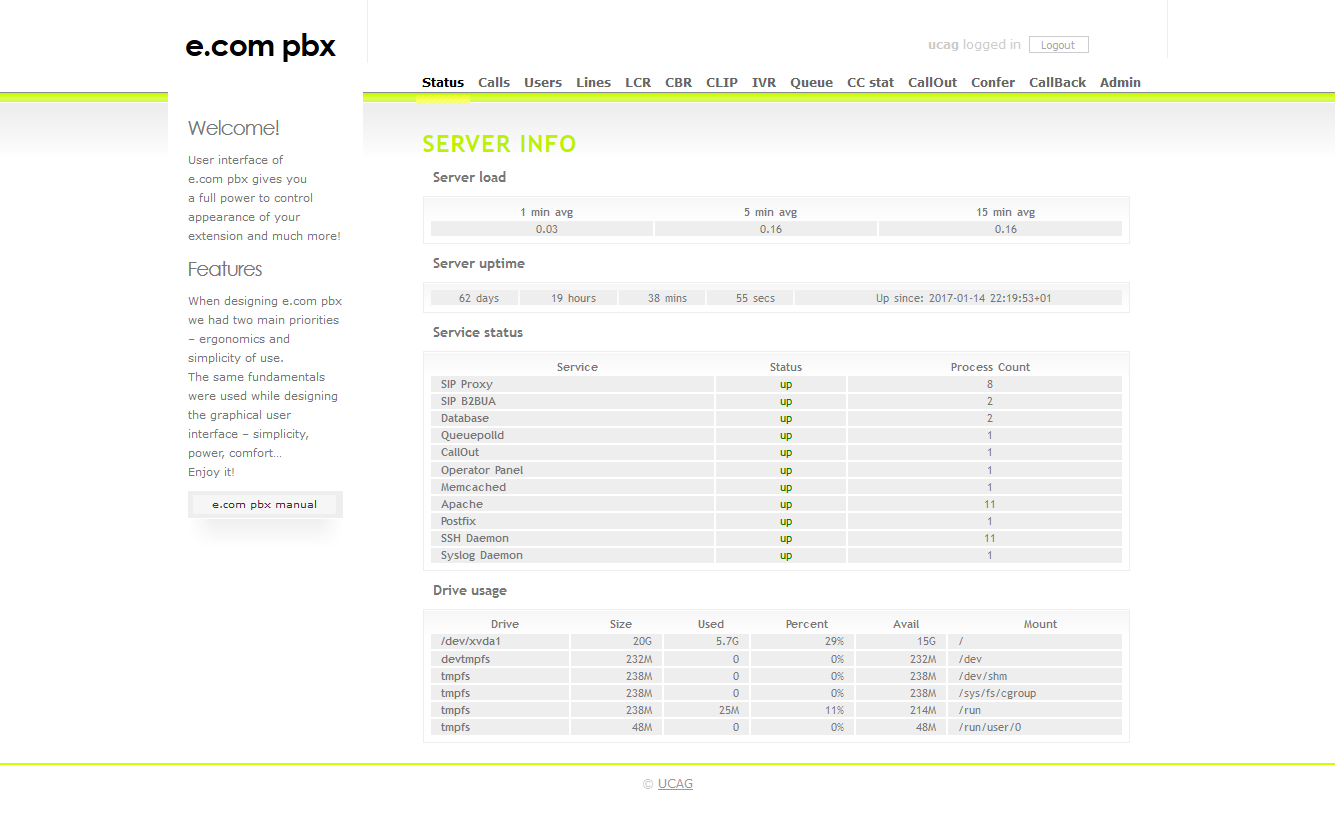Viewport: 1335px width, 837px height.
Task: Open the Admin tab
Action: tap(1120, 83)
